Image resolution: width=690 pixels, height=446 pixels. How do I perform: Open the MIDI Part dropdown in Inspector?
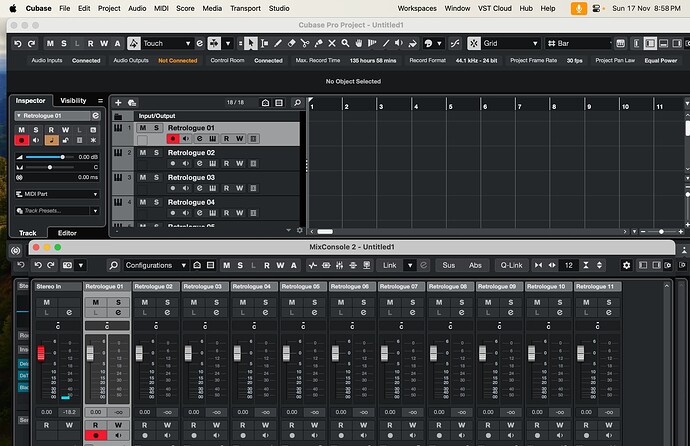click(57, 194)
